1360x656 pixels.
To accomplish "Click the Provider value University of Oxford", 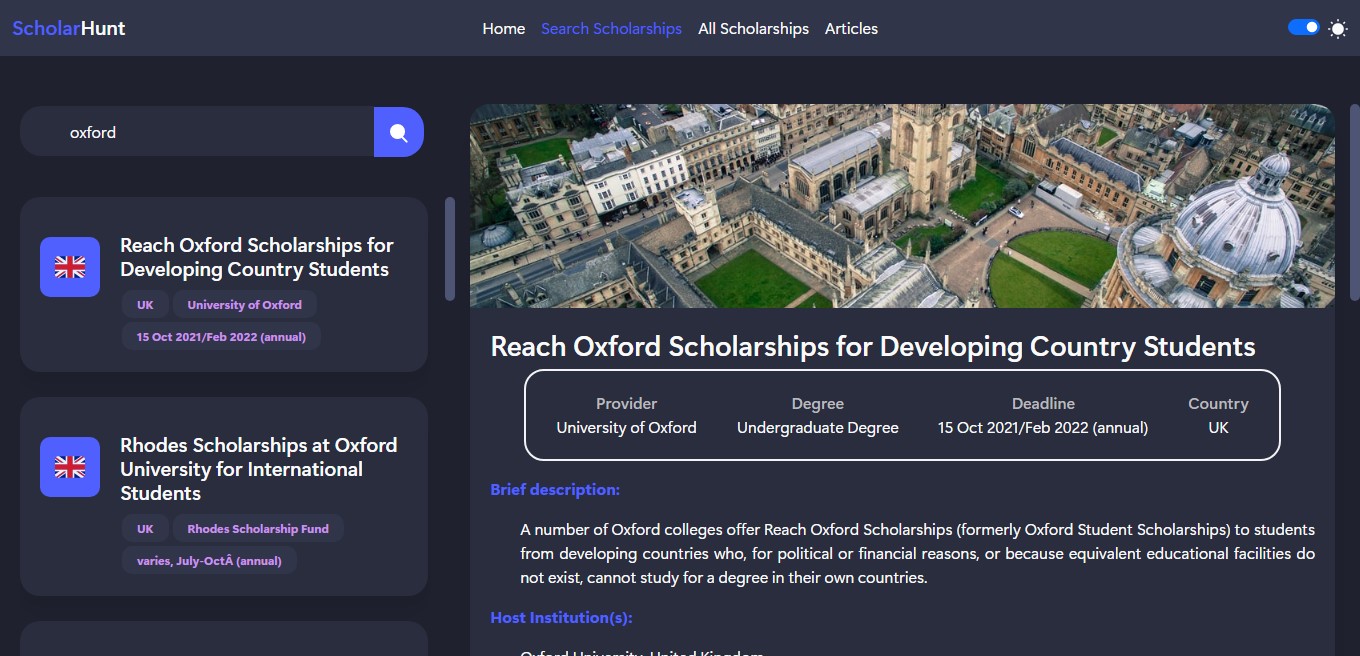I will point(626,428).
